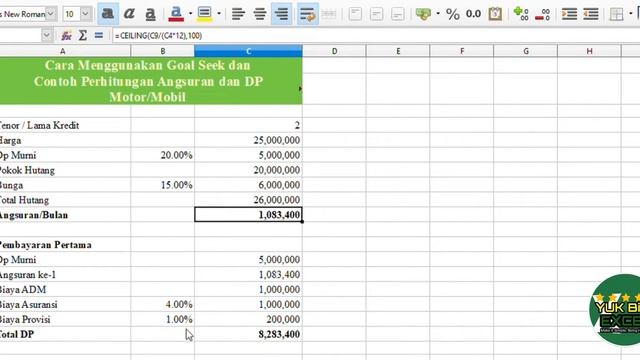Toggle Italic formatting in the toolbar
This screenshot has width=640, height=360.
(129, 14)
